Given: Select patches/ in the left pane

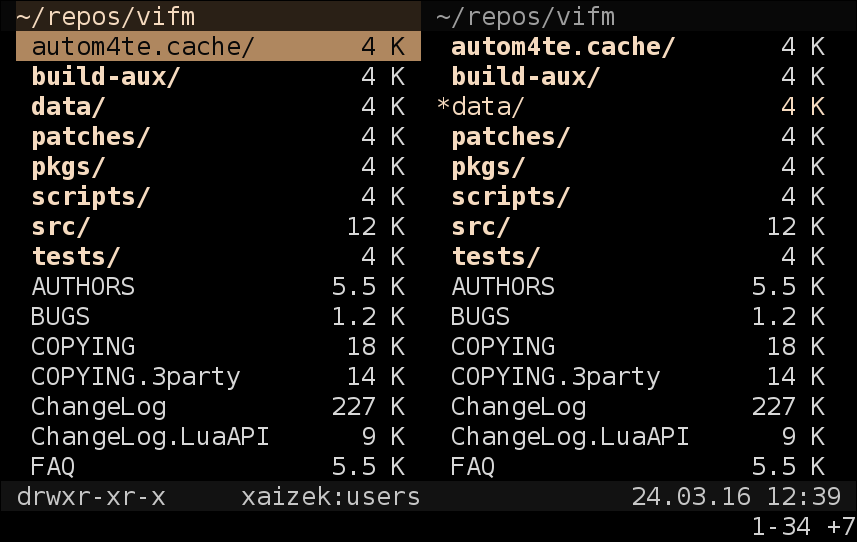Looking at the screenshot, I should click(219, 136).
